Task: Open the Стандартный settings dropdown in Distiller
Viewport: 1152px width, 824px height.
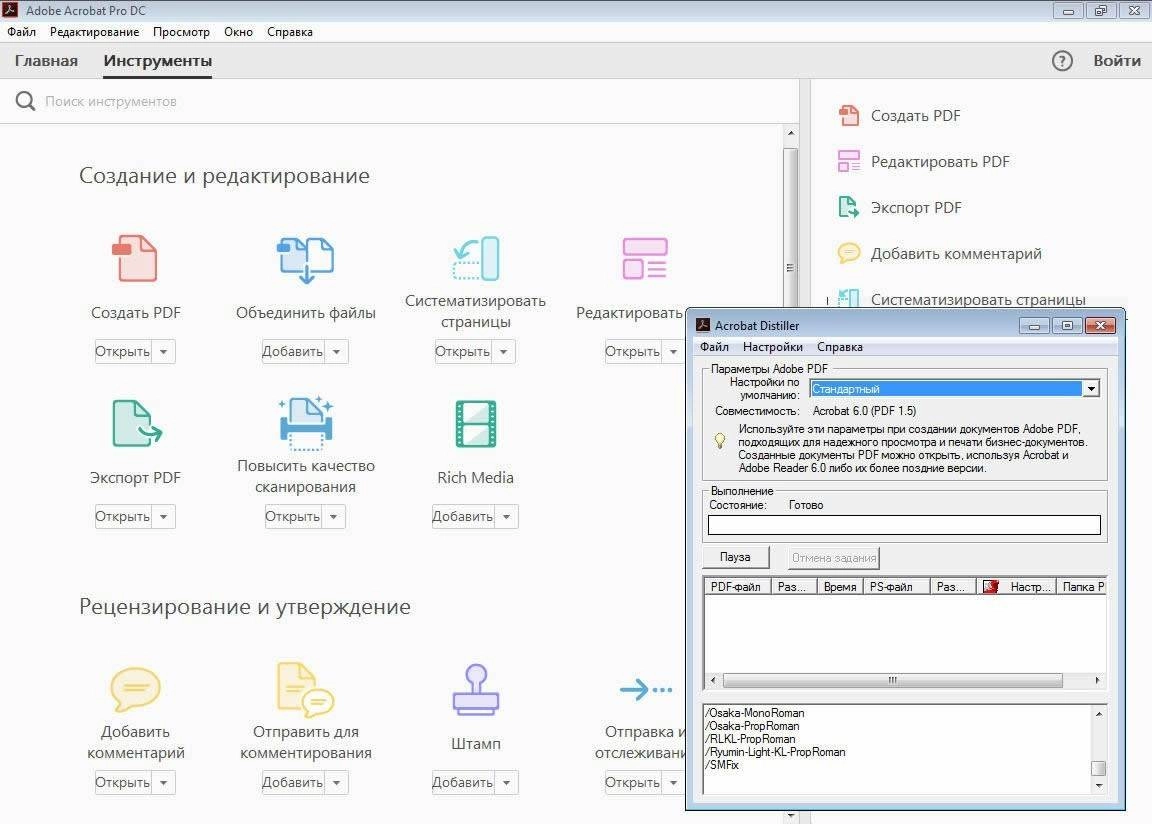Action: coord(1092,388)
